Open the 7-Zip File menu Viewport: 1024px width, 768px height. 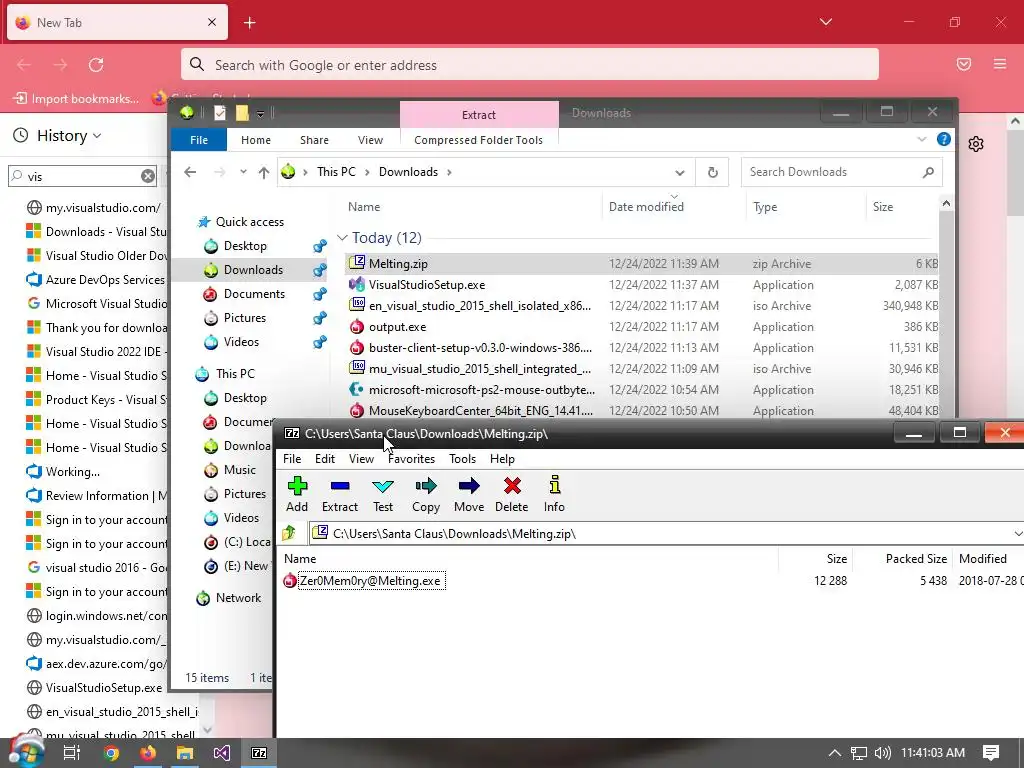[x=292, y=458]
